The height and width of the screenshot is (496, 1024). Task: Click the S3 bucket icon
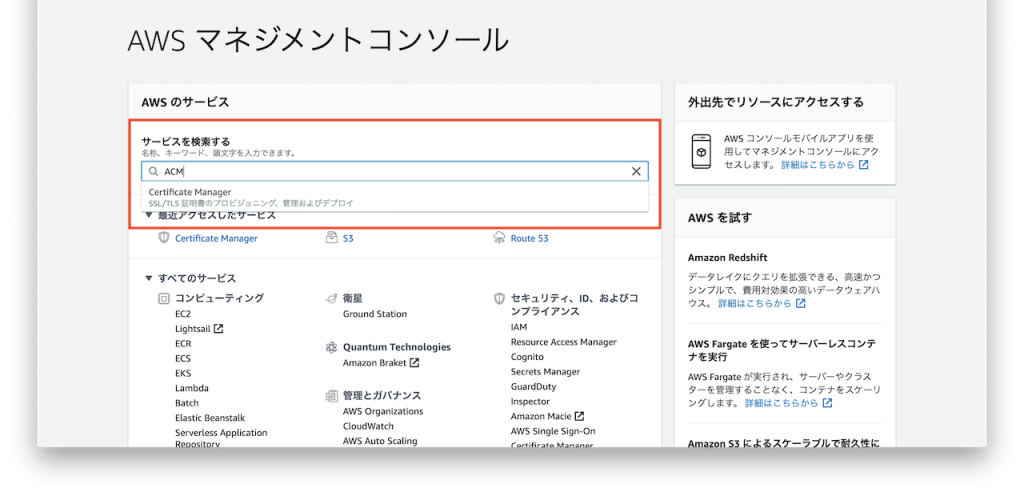332,238
